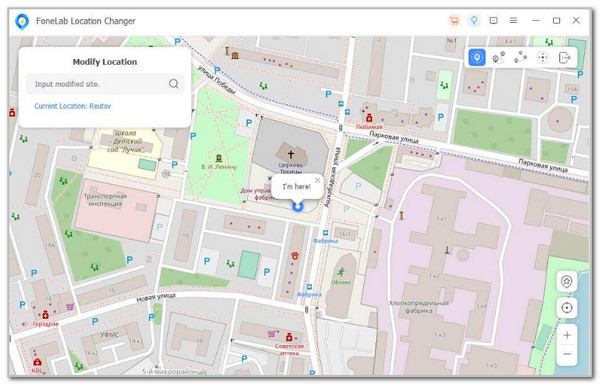
Task: Click the church cross icon on map
Action: pos(291,155)
